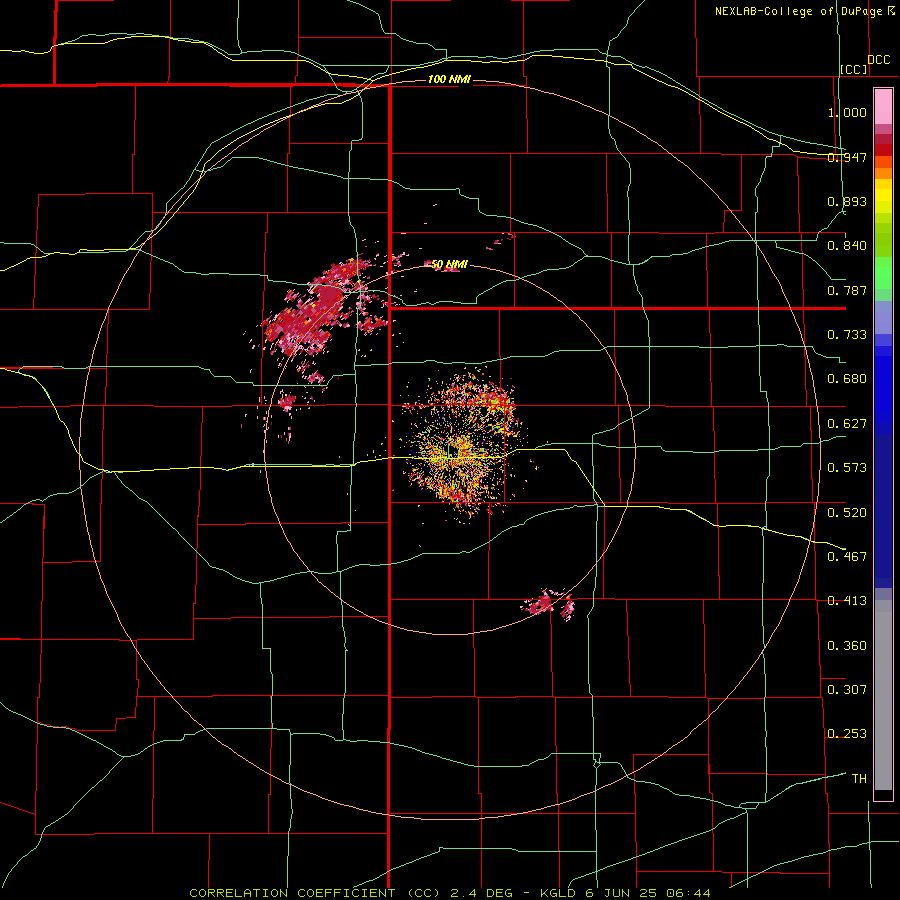Image resolution: width=900 pixels, height=900 pixels.
Task: Select the 0.787 scale value
Action: pyautogui.click(x=847, y=290)
